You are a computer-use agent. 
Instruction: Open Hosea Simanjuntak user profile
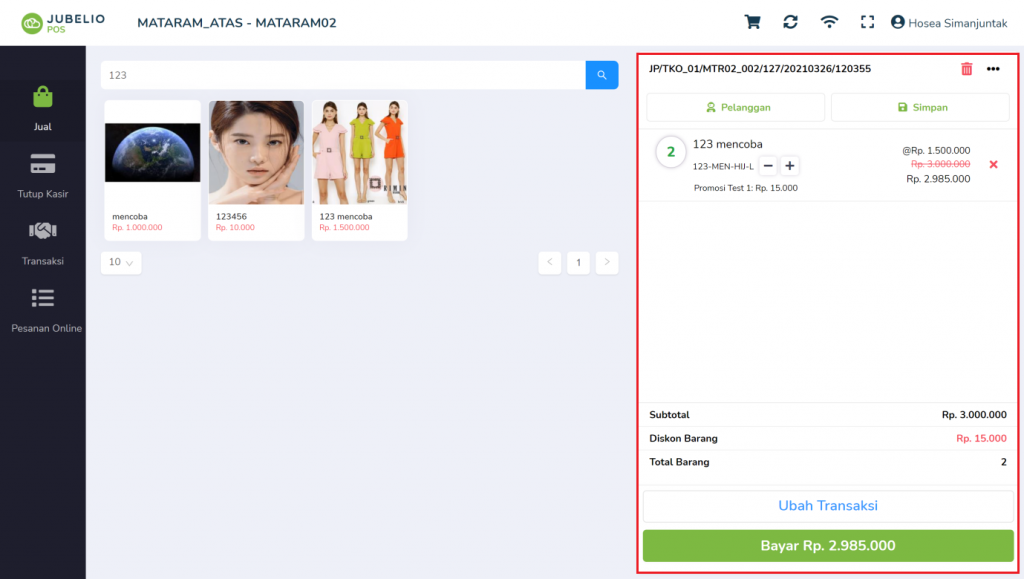pos(949,23)
